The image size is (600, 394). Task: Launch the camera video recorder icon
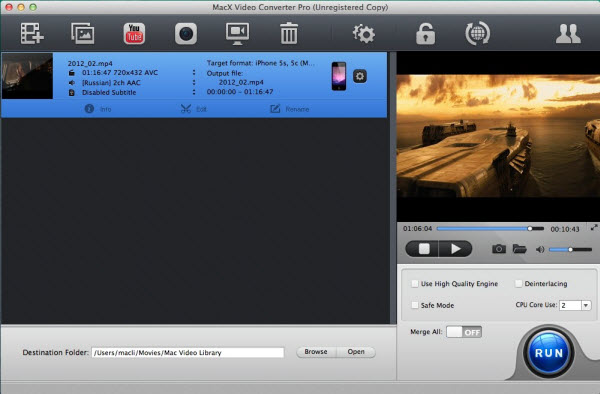186,34
